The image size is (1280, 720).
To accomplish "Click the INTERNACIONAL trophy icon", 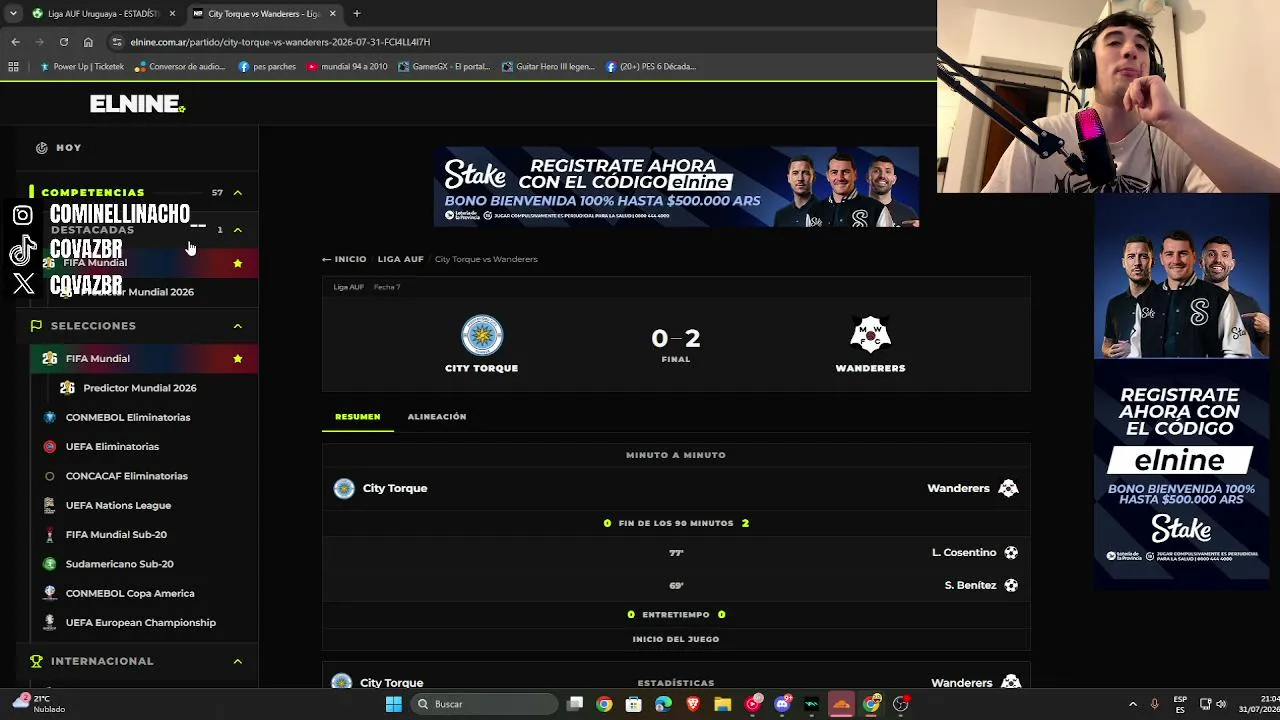I will pyautogui.click(x=37, y=661).
